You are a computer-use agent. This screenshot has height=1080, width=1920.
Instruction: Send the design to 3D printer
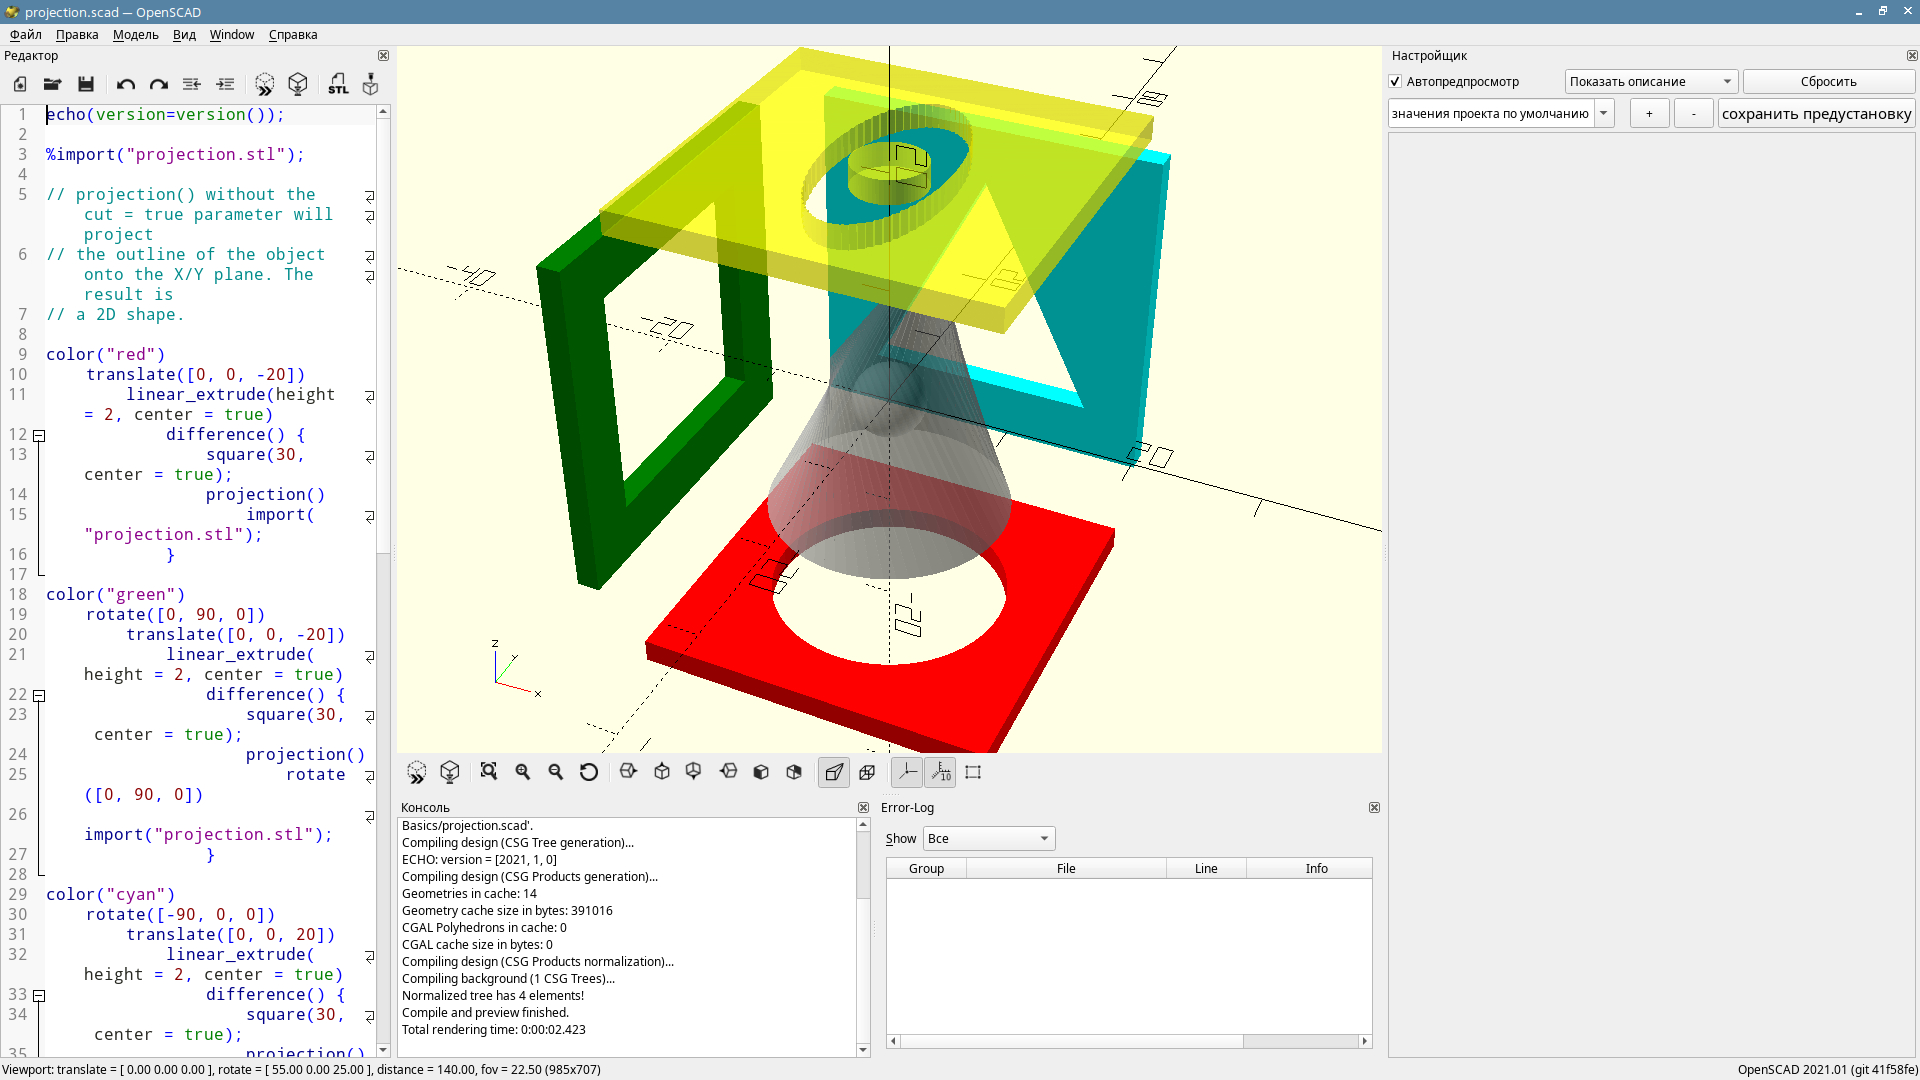[x=371, y=85]
